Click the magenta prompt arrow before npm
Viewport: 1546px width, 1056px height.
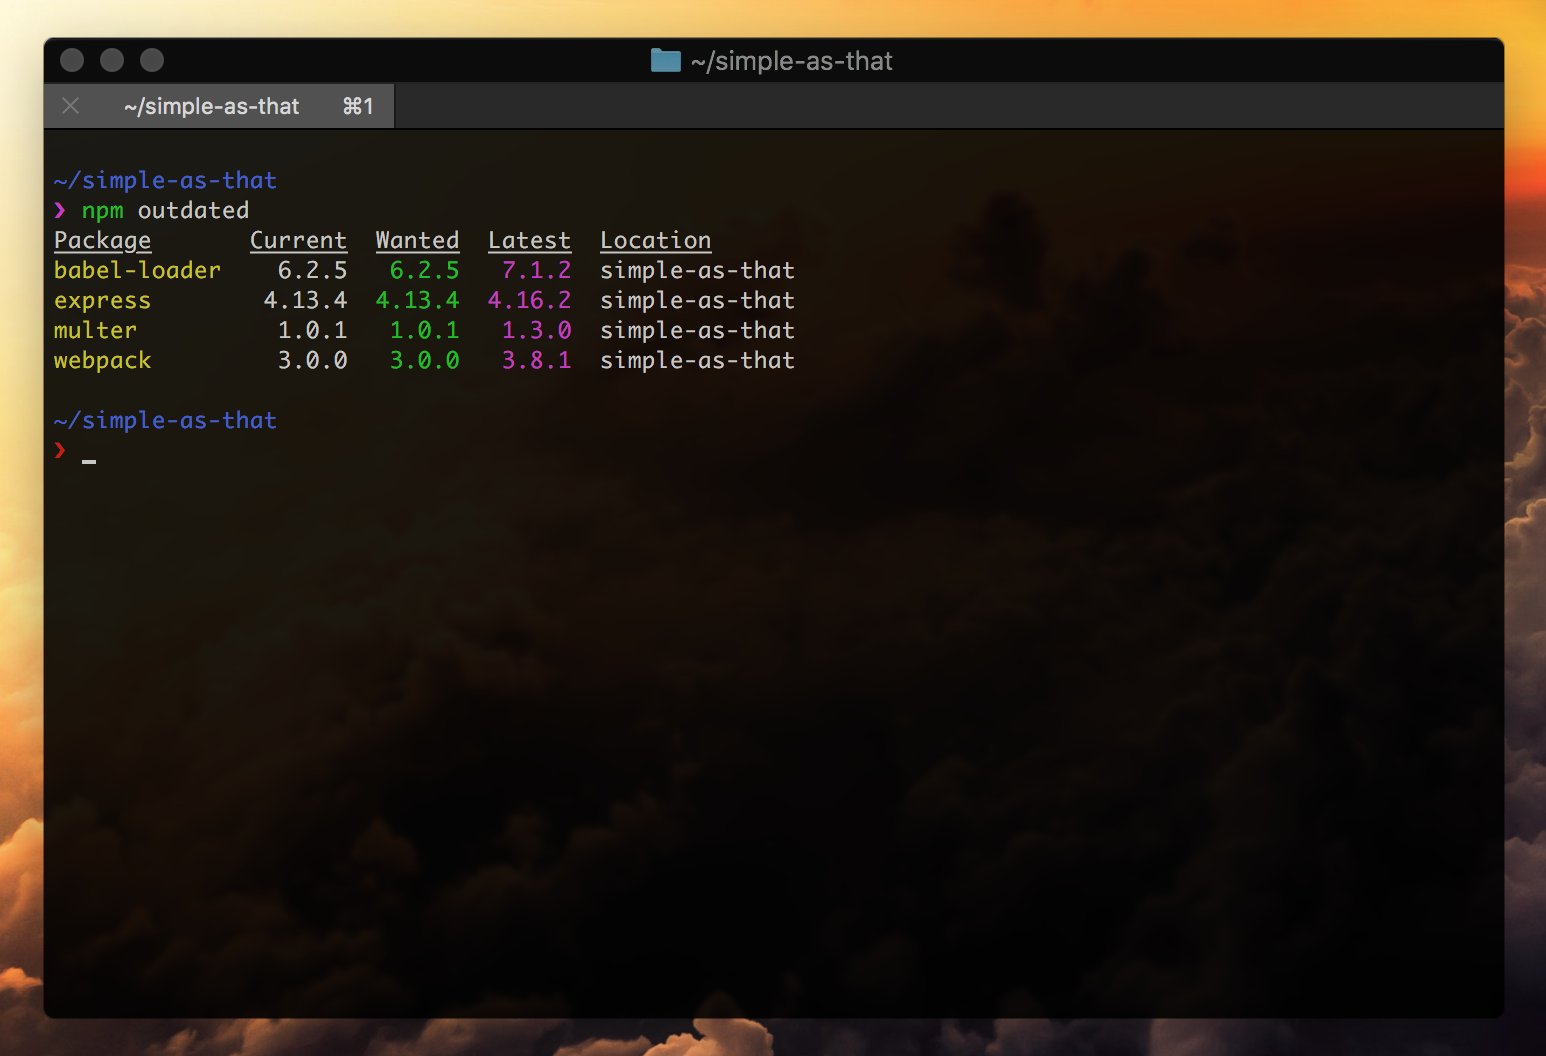60,210
